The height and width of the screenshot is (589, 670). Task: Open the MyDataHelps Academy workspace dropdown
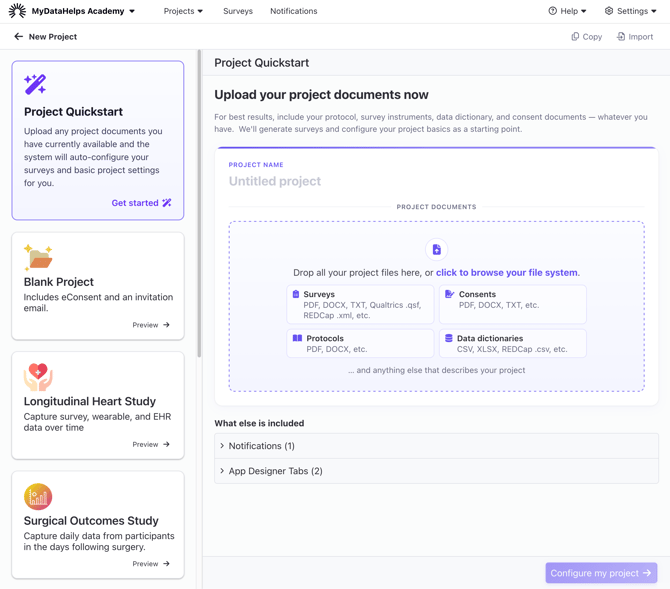point(83,11)
